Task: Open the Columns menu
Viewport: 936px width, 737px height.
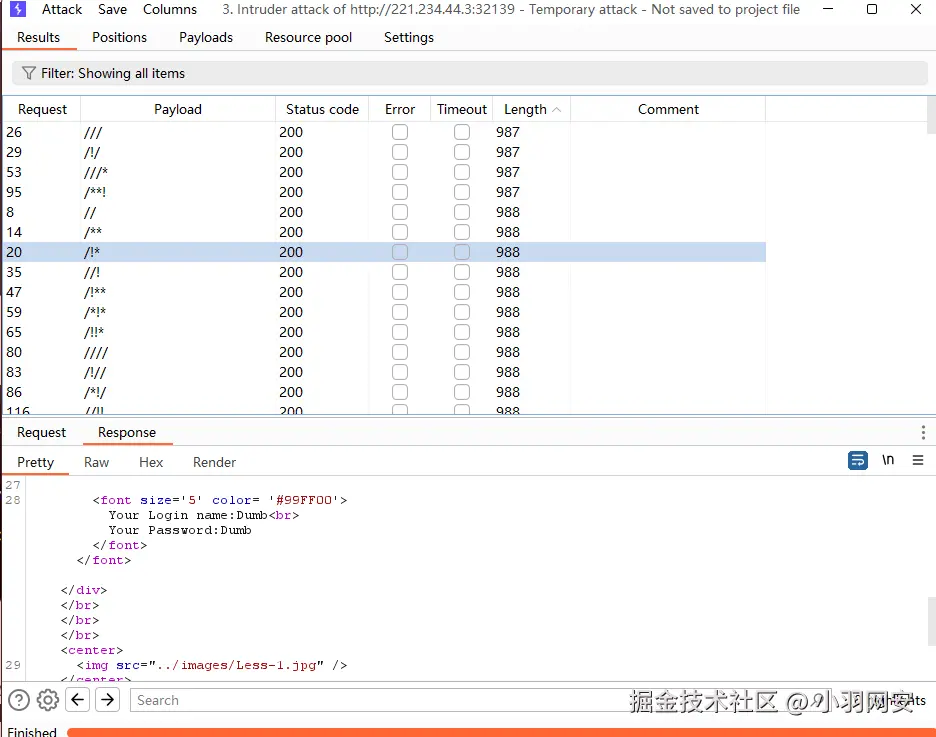Action: [170, 10]
